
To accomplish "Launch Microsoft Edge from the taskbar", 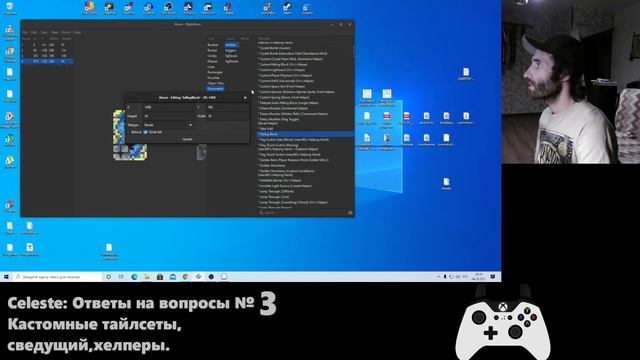I will coord(134,277).
